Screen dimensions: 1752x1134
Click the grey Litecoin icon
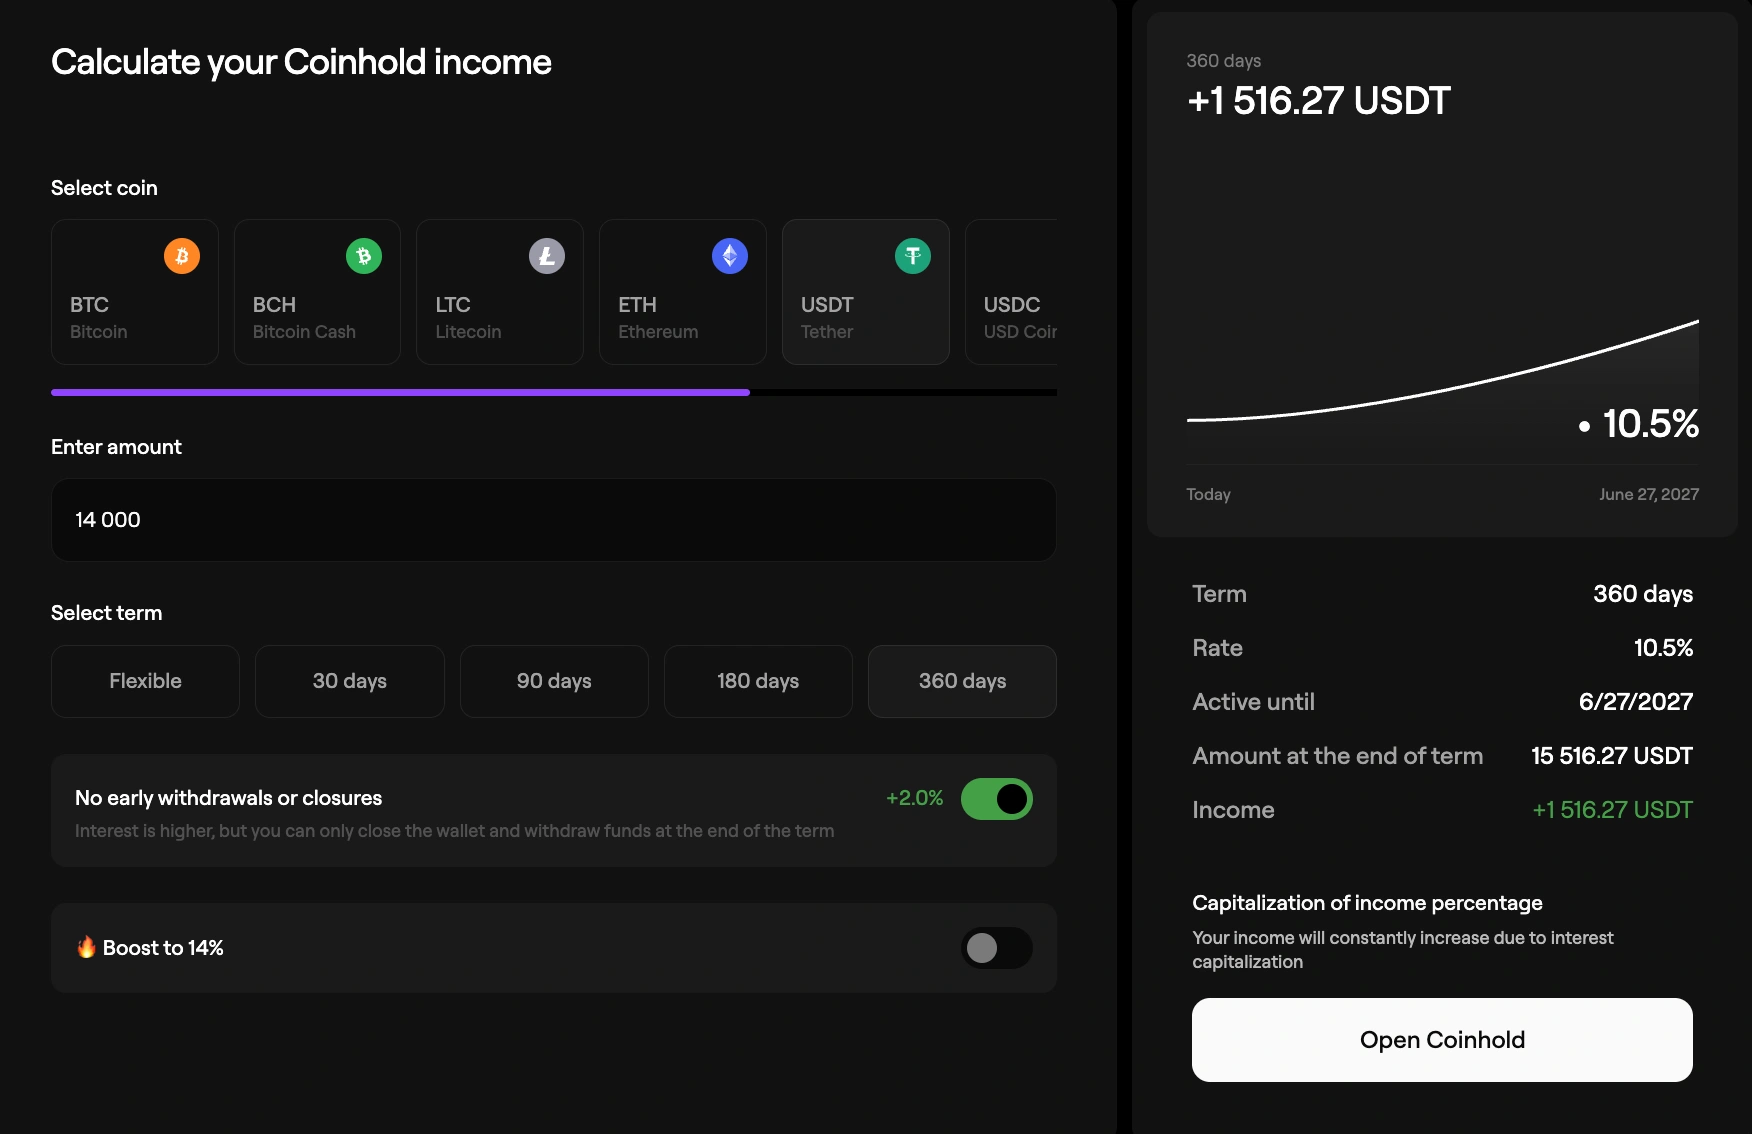point(547,256)
